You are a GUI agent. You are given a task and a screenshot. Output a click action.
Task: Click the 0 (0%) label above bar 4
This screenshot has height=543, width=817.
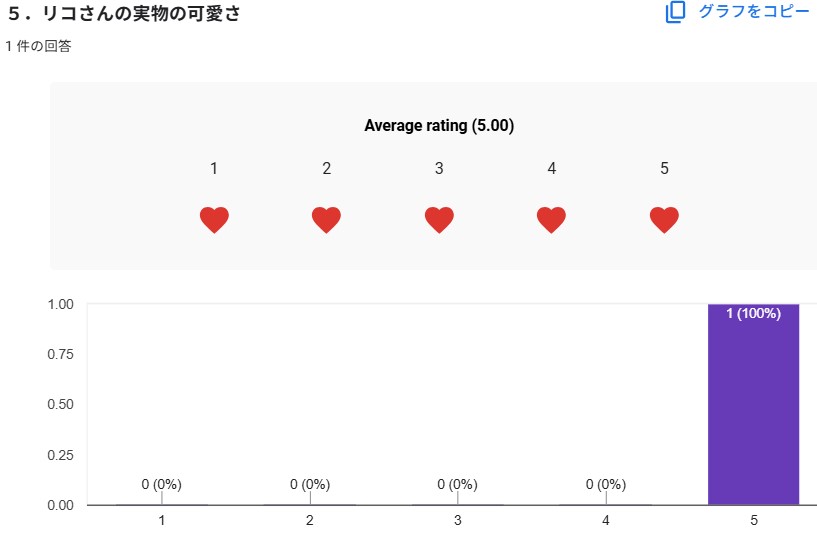[x=605, y=484]
